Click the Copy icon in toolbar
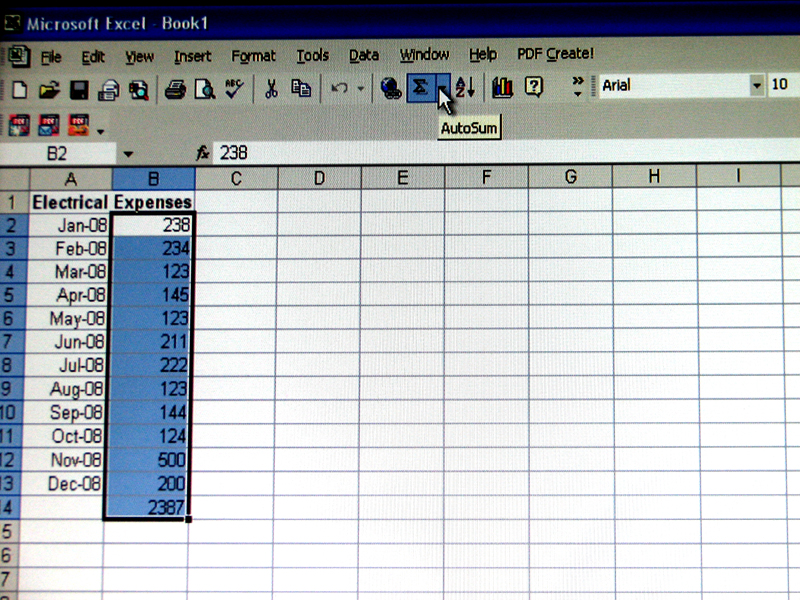 click(300, 89)
